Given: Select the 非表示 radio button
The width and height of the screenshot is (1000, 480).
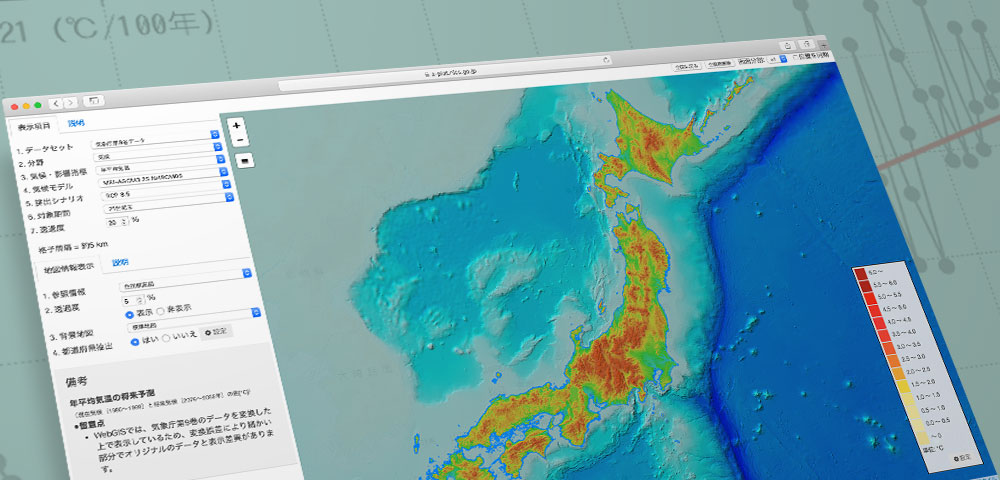Looking at the screenshot, I should (x=160, y=310).
